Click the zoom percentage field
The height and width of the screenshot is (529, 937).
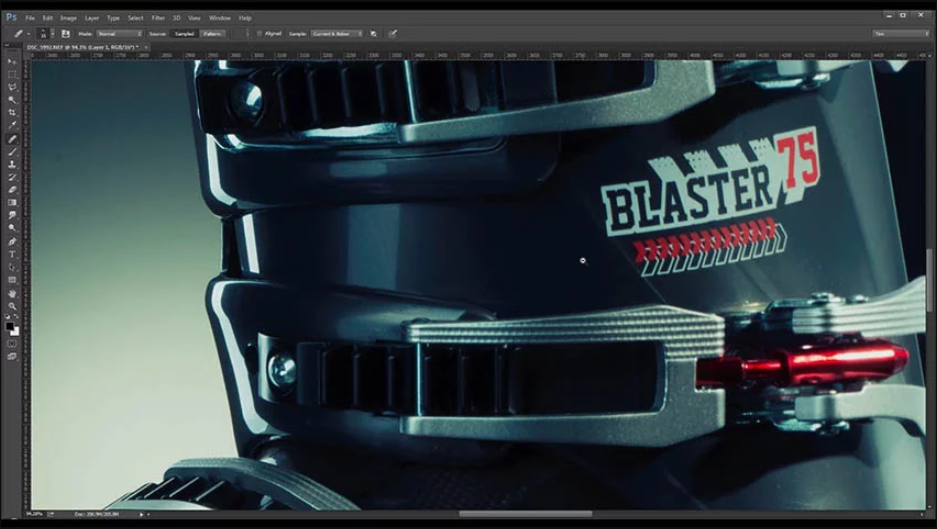point(33,514)
